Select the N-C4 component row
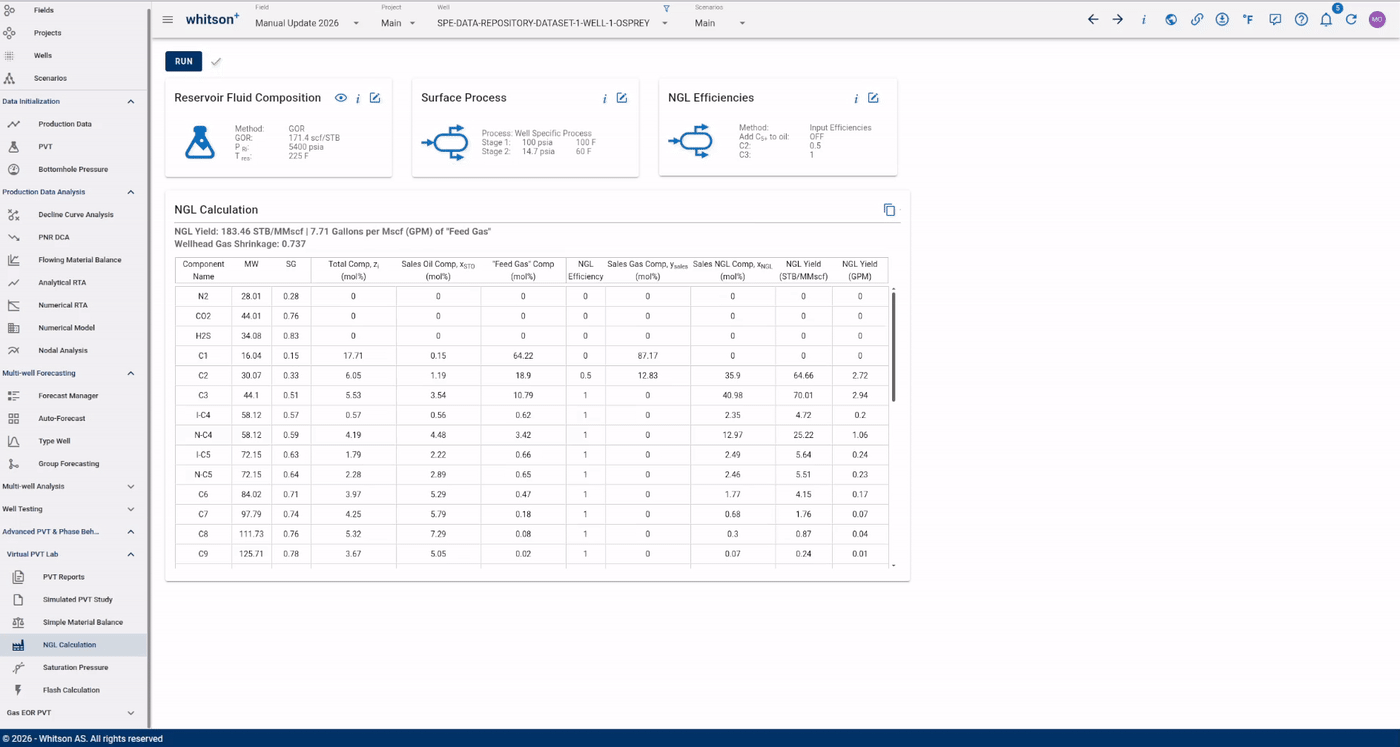The image size is (1400, 747). click(531, 435)
